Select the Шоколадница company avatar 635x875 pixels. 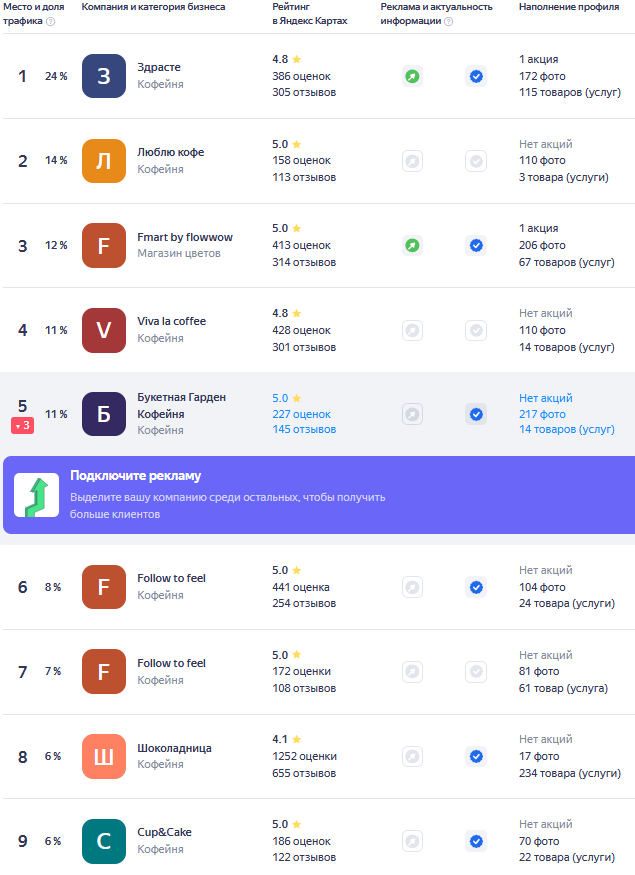tap(104, 757)
